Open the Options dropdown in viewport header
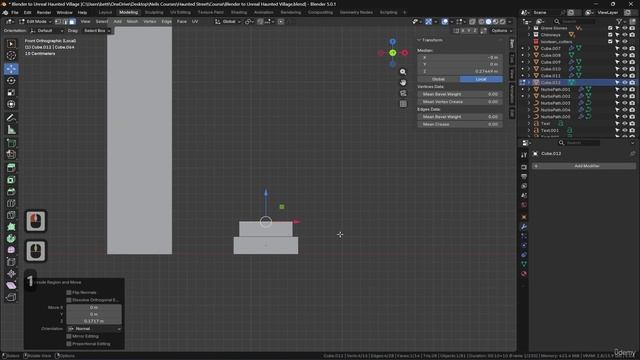 click(501, 31)
